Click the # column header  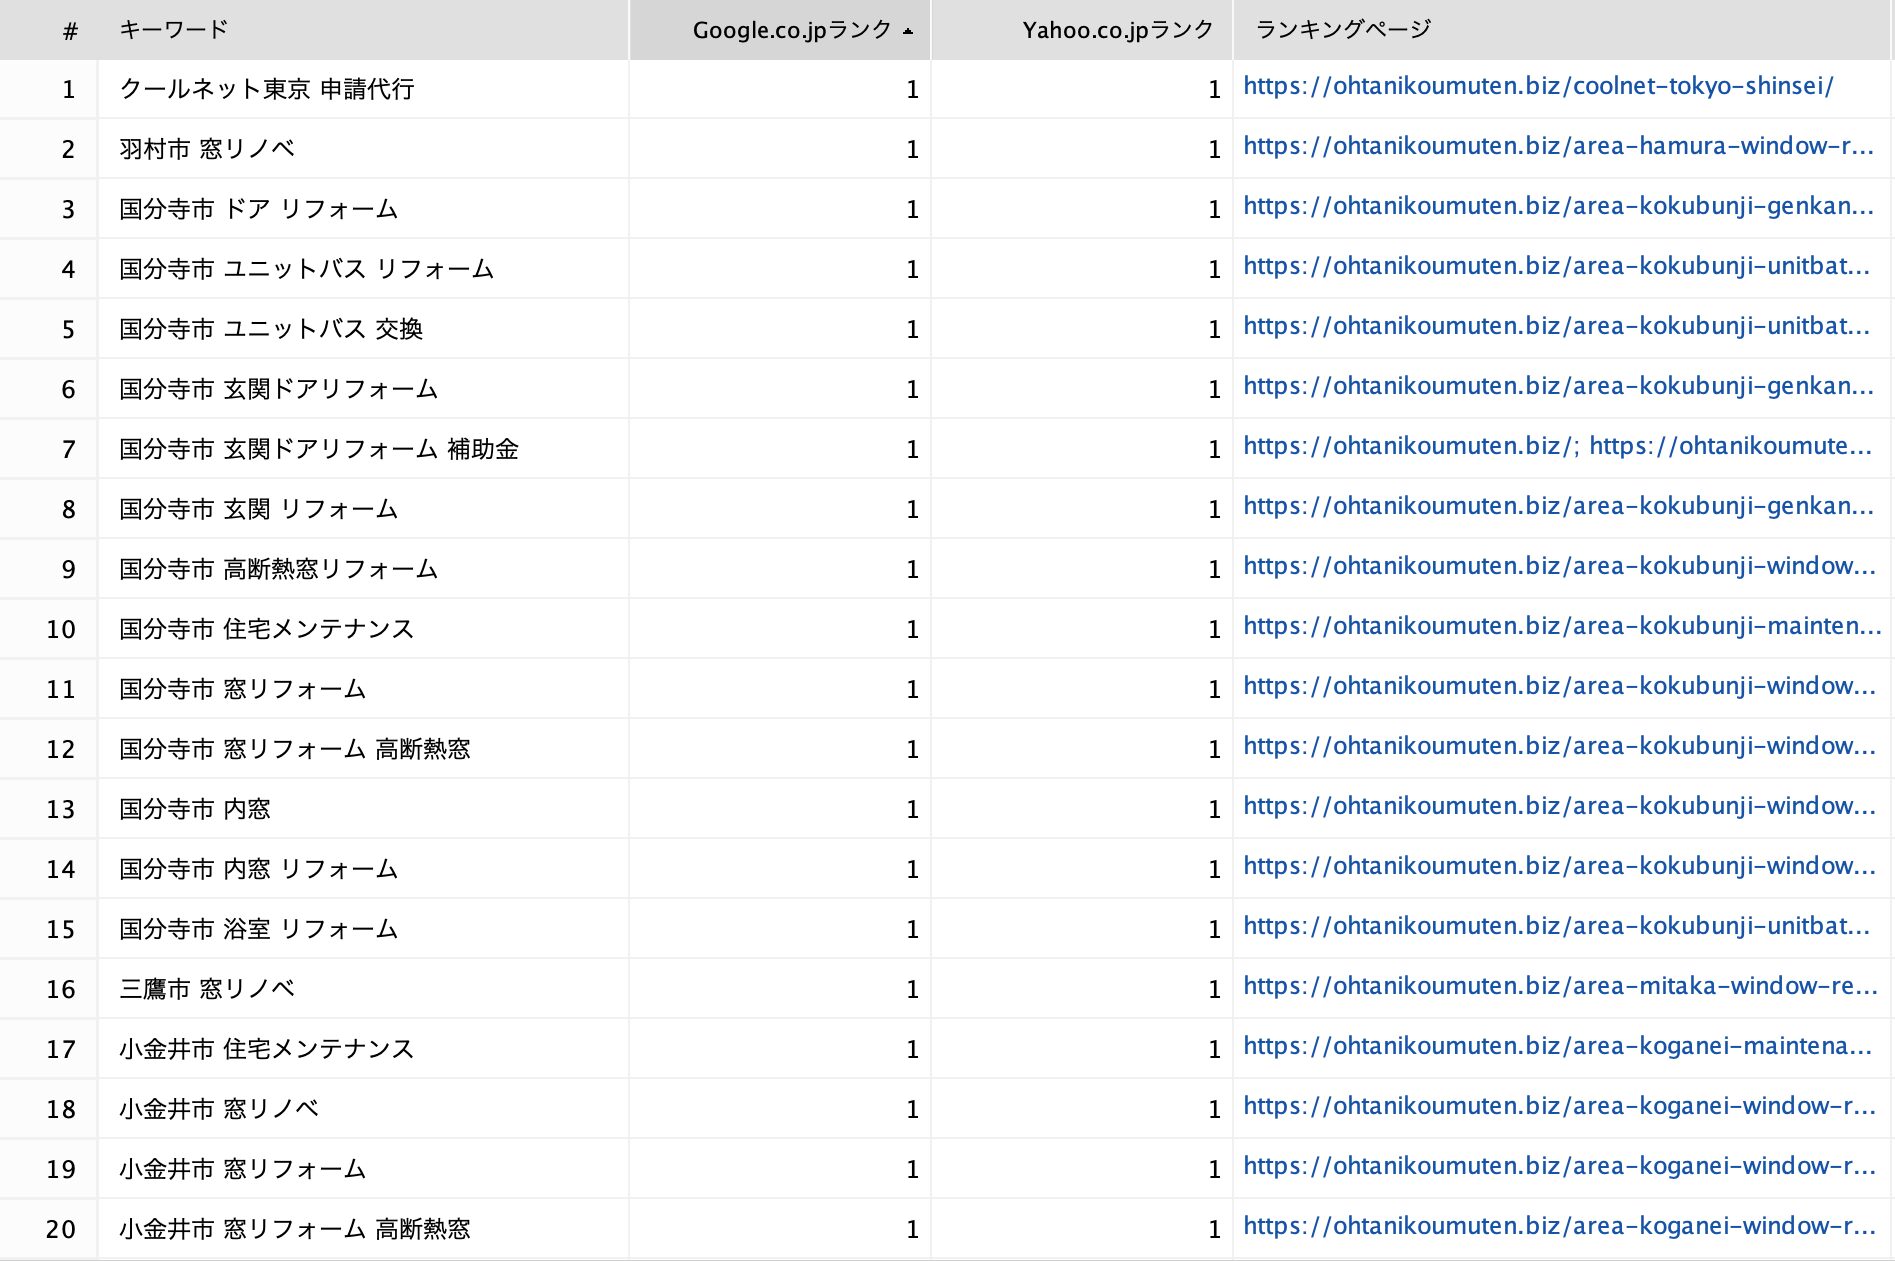pyautogui.click(x=69, y=31)
